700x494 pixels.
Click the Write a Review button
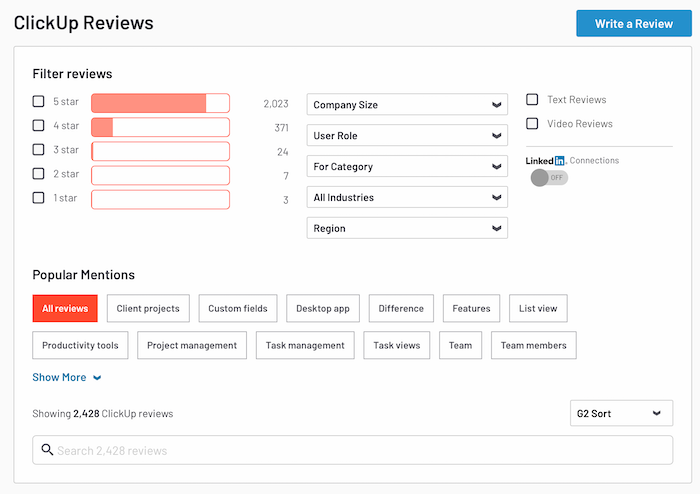pos(633,24)
